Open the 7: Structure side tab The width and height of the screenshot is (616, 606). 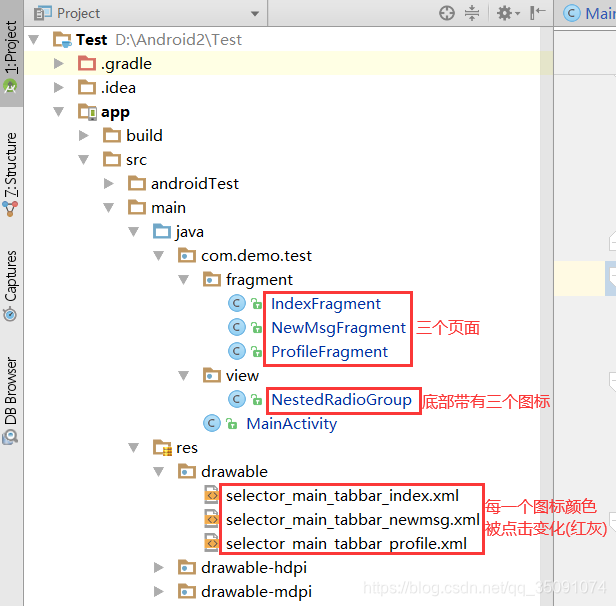click(11, 174)
